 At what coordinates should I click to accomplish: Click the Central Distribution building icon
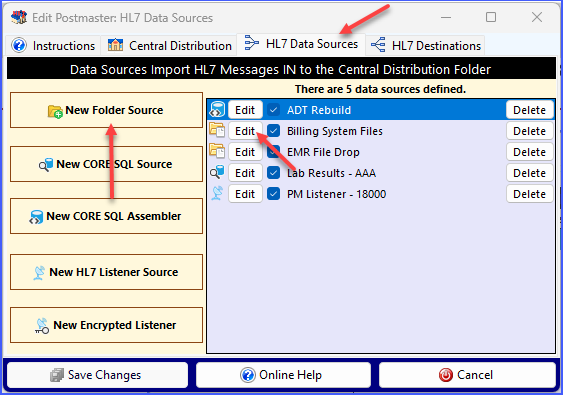tap(115, 45)
